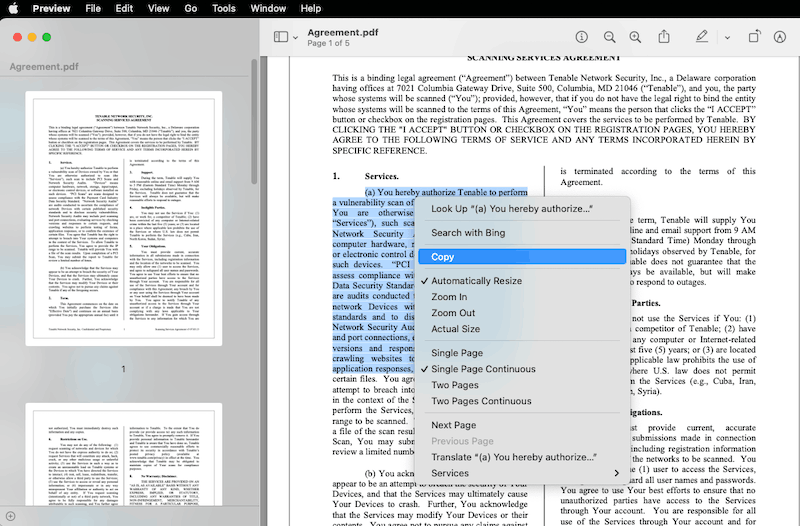Choose Two Pages view in context menu

[x=454, y=385]
